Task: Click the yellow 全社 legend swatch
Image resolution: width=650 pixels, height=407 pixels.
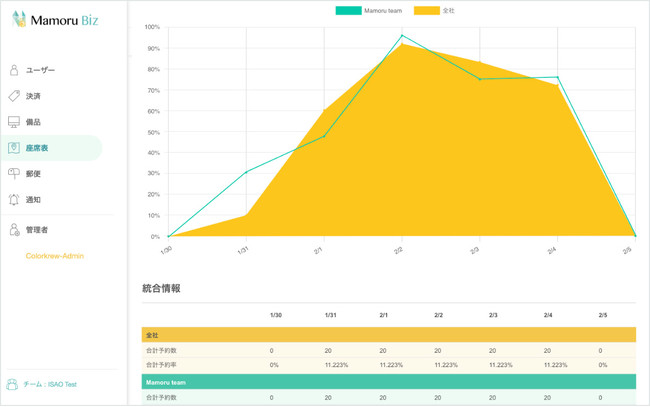Action: tap(427, 11)
